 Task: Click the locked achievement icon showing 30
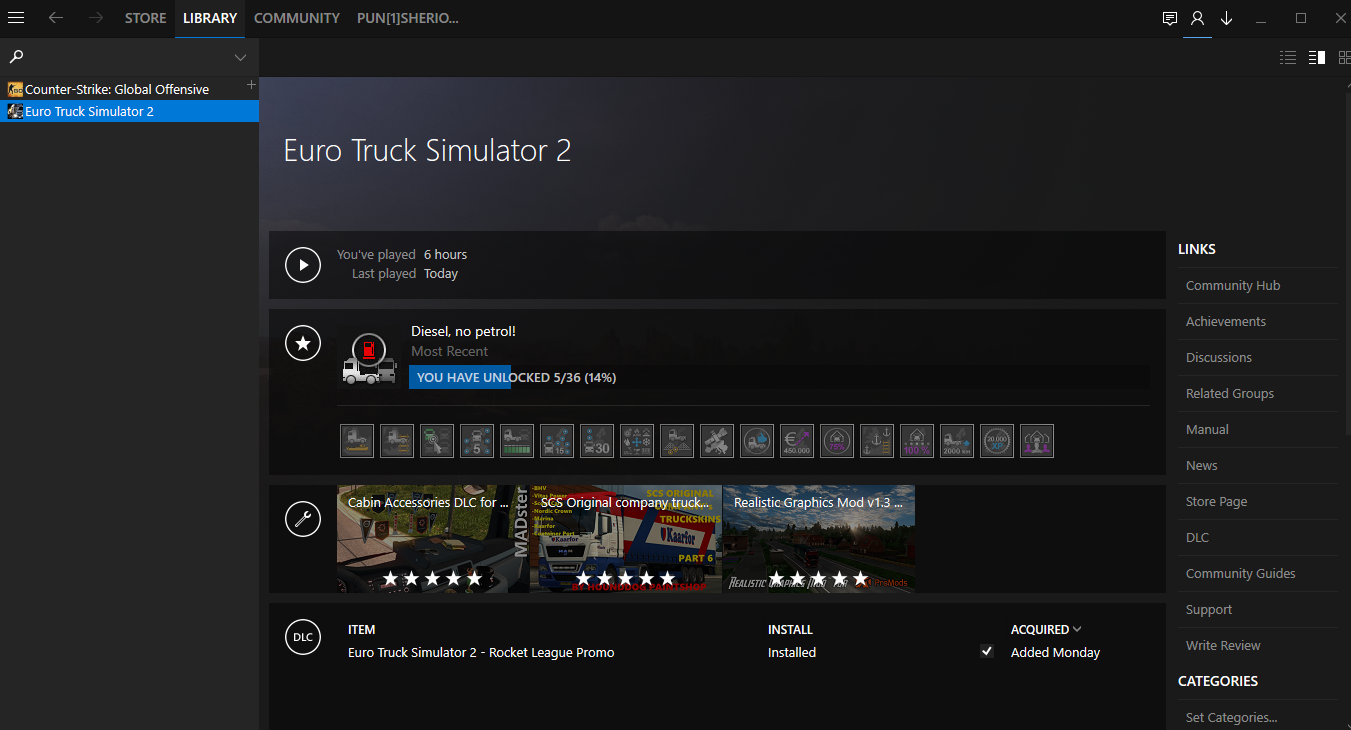[597, 441]
